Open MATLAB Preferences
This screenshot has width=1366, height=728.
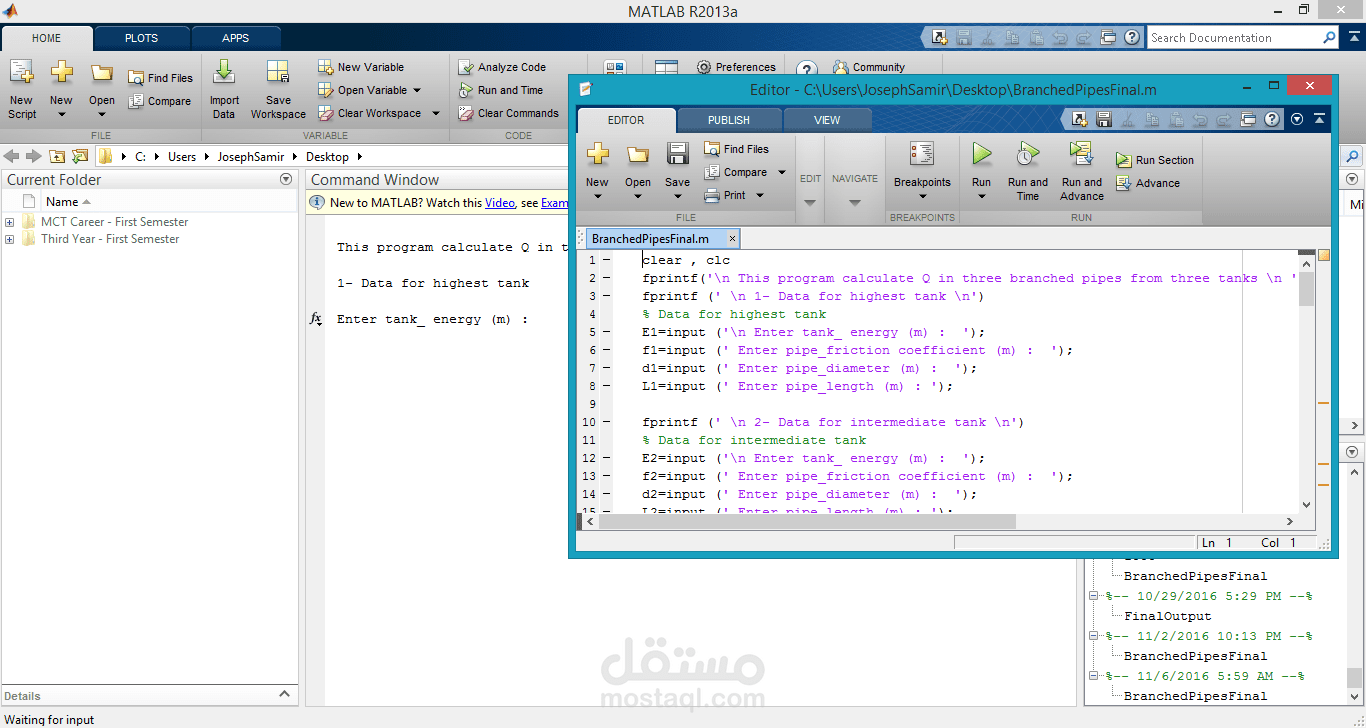click(736, 67)
